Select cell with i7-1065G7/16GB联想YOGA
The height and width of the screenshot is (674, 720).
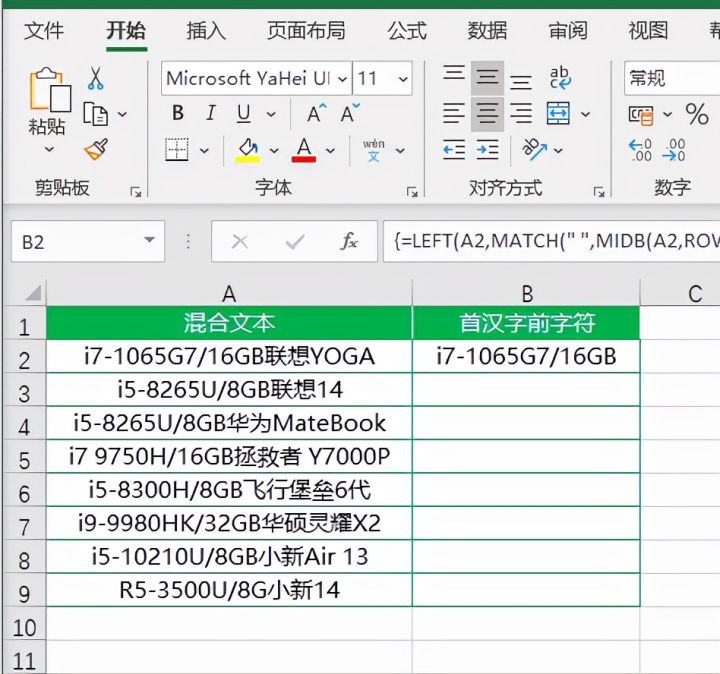point(229,356)
